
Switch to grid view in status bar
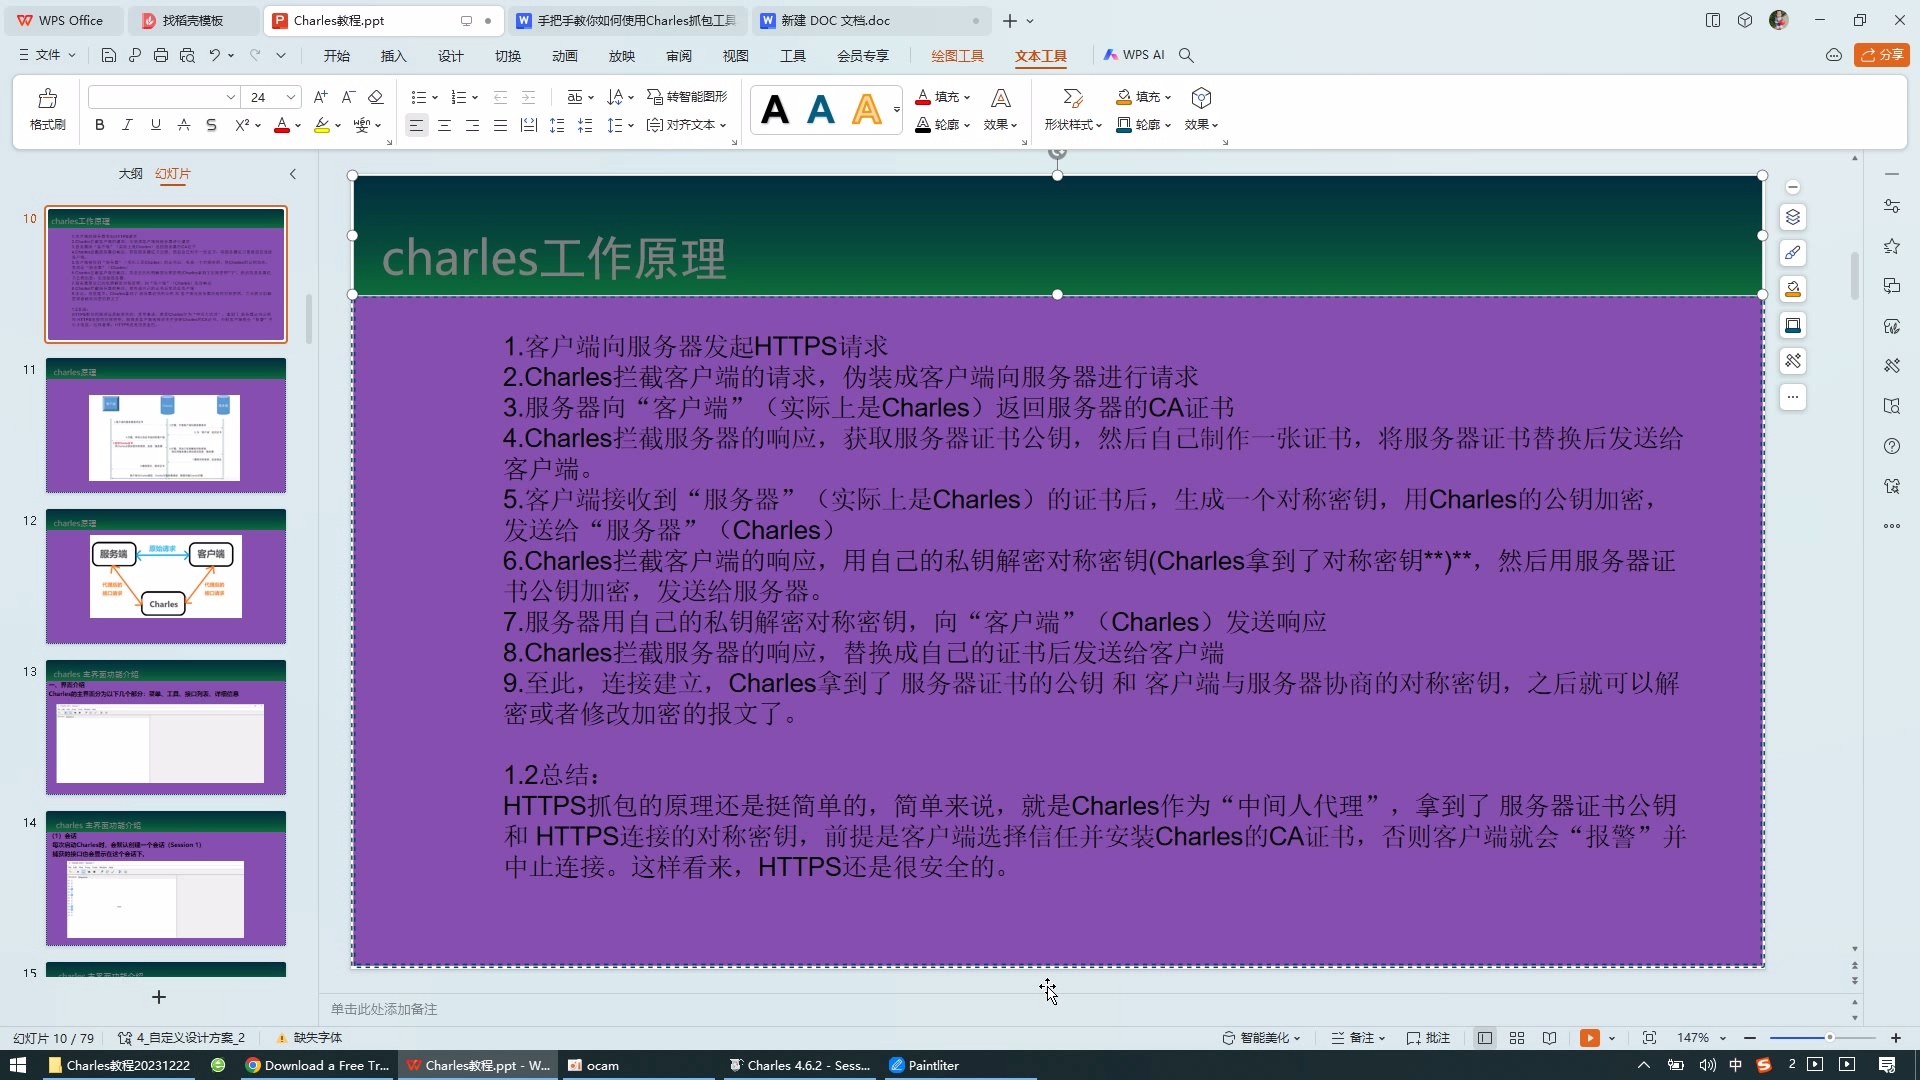point(1516,1038)
